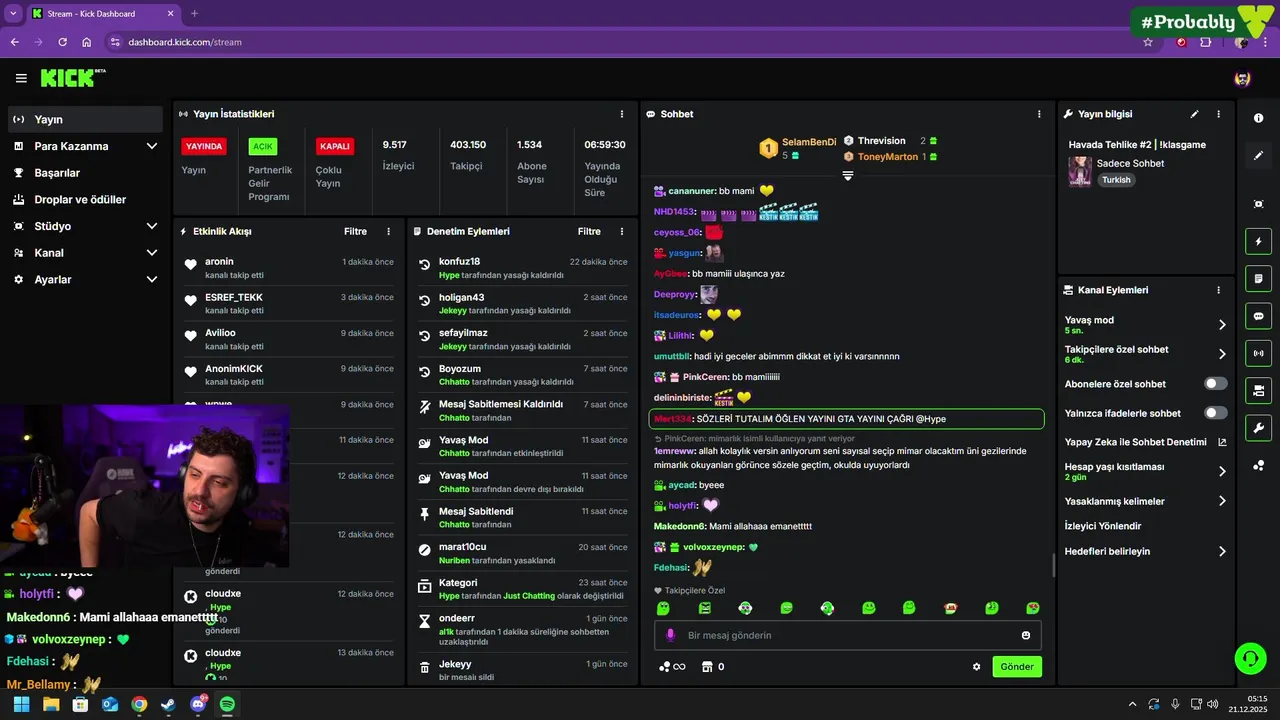
Task: Focus the Bir mesaj gönderin input field
Action: (848, 635)
